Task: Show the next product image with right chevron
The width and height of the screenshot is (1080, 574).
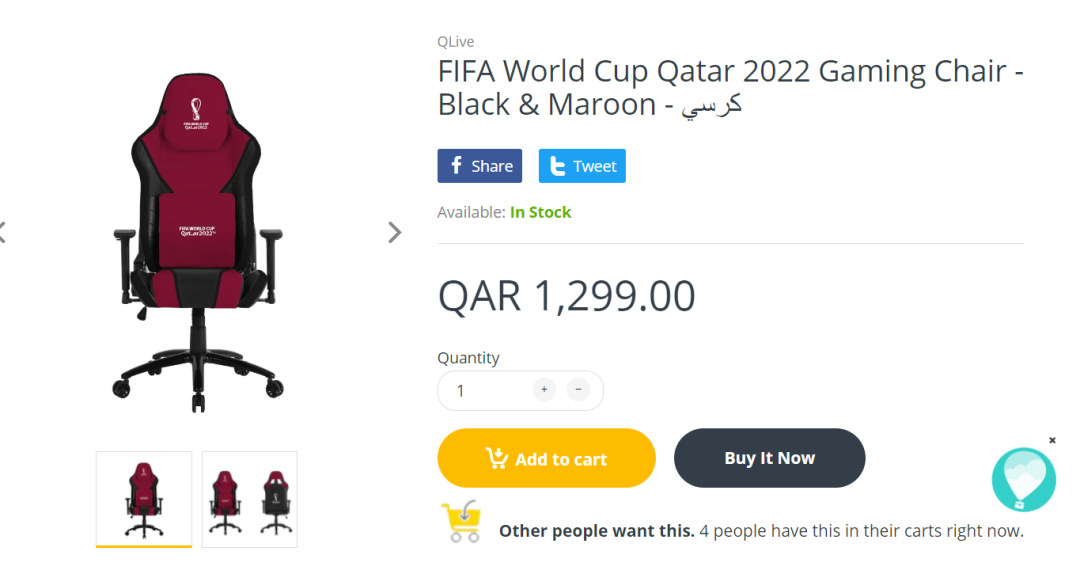Action: tap(395, 232)
